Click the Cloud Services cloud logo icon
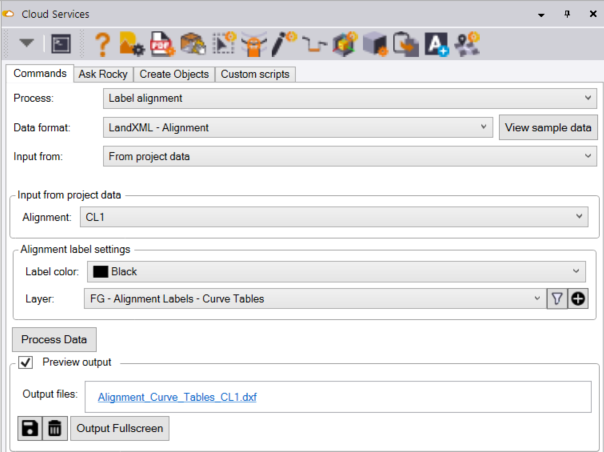This screenshot has width=604, height=452. [x=8, y=14]
